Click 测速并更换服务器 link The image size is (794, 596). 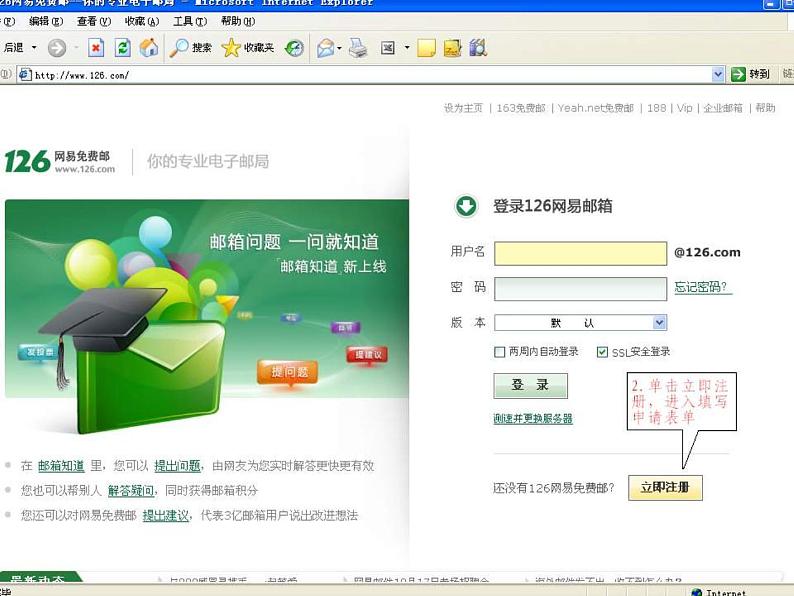[533, 419]
